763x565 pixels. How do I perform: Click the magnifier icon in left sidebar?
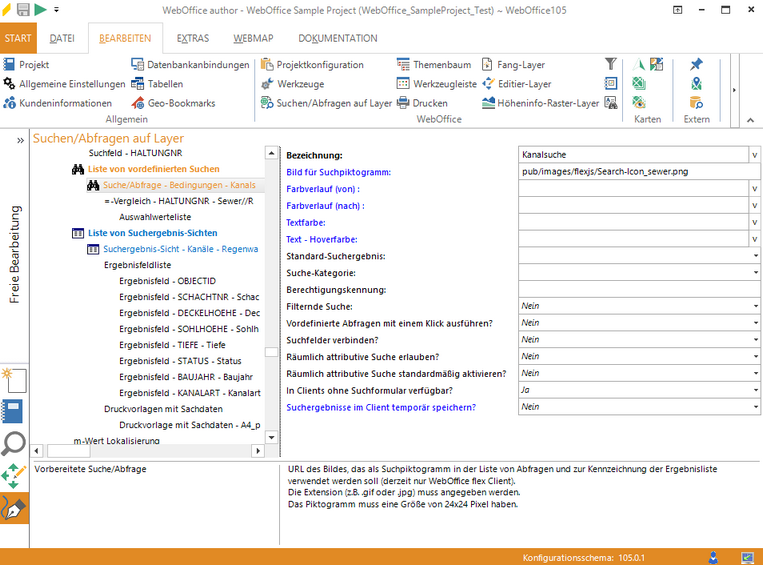click(14, 445)
